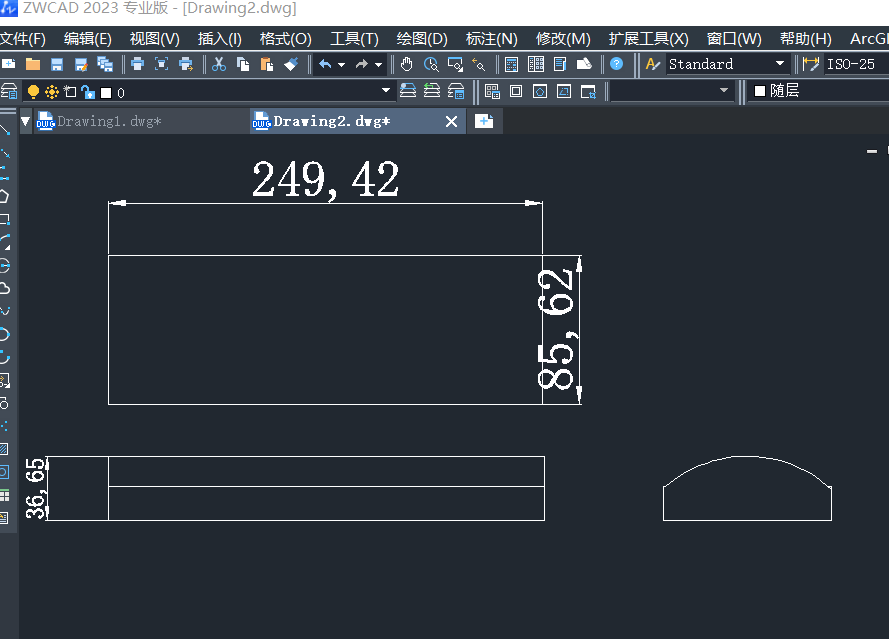Screen dimensions: 889x639
Task: Click the Save All drawings icon
Action: pyautogui.click(x=105, y=64)
